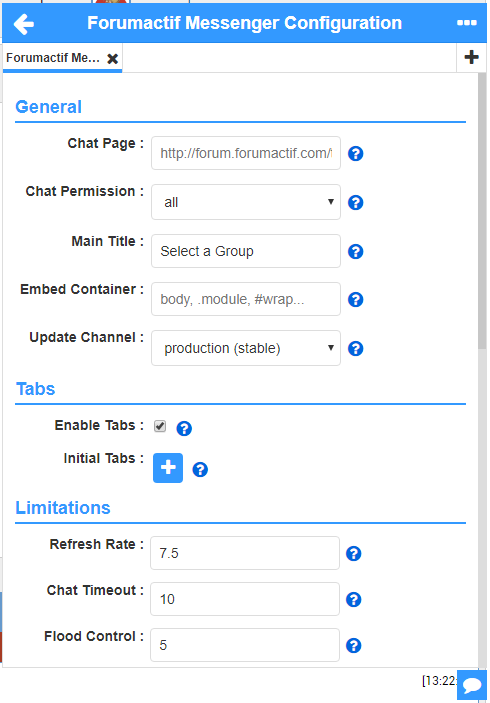The height and width of the screenshot is (703, 490).
Task: Open the three-dot options menu
Action: 467,23
